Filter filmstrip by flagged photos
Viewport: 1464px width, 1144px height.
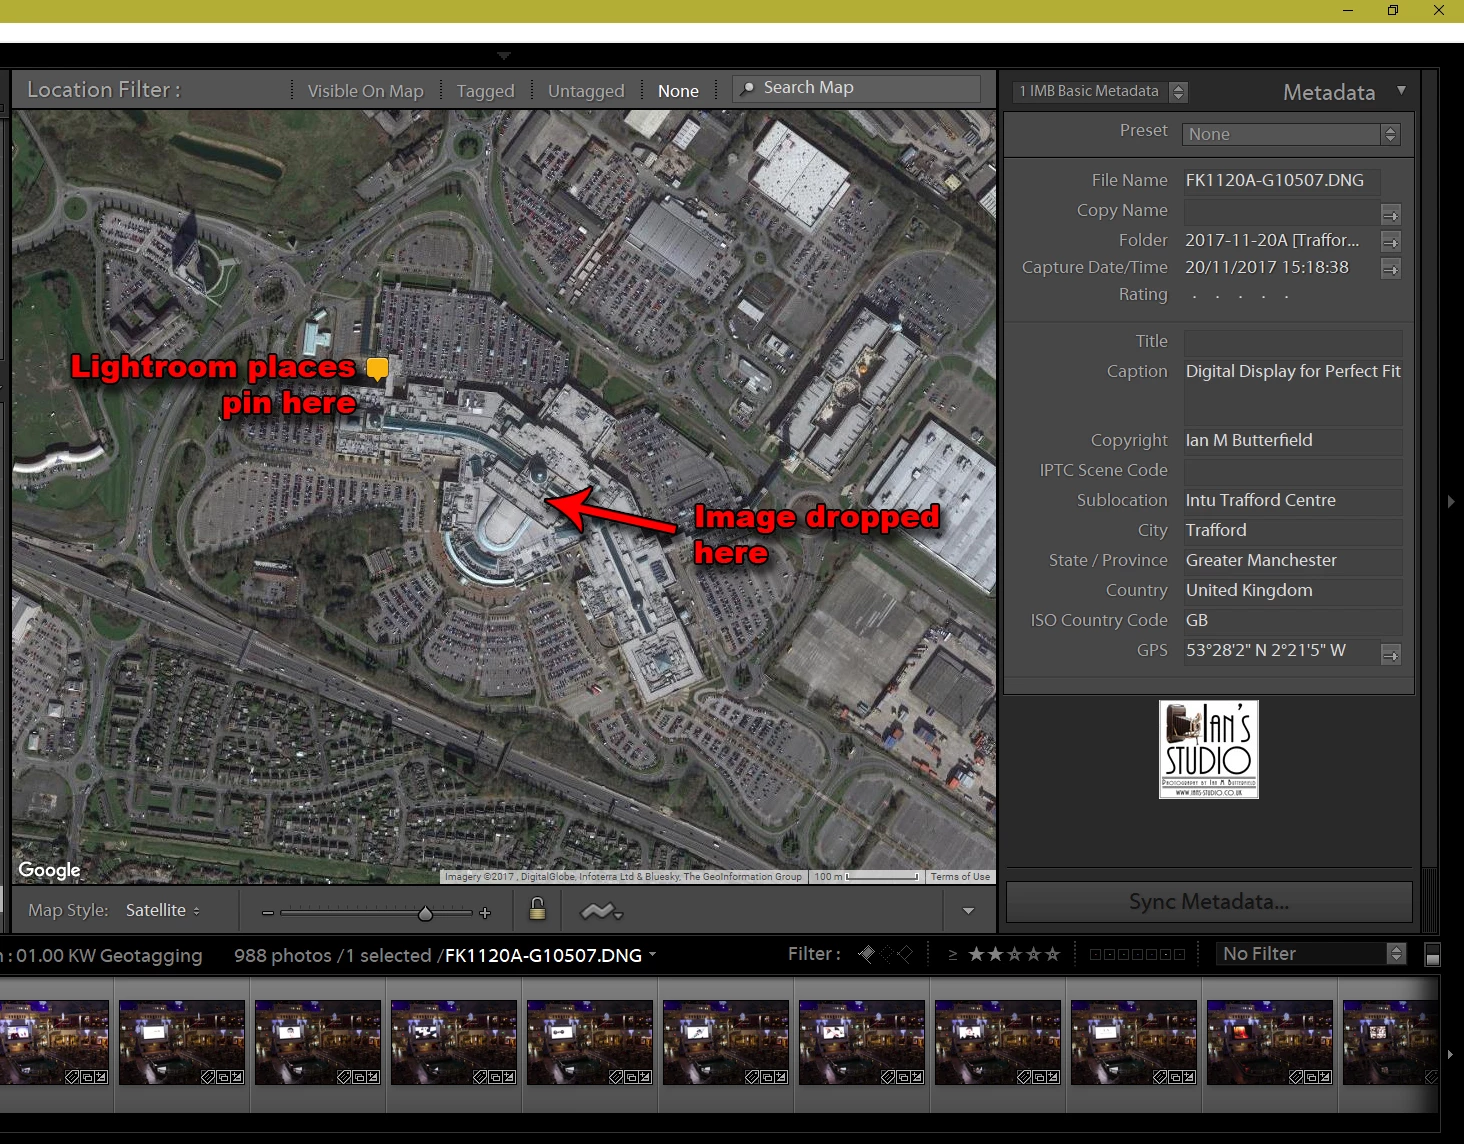coord(867,954)
